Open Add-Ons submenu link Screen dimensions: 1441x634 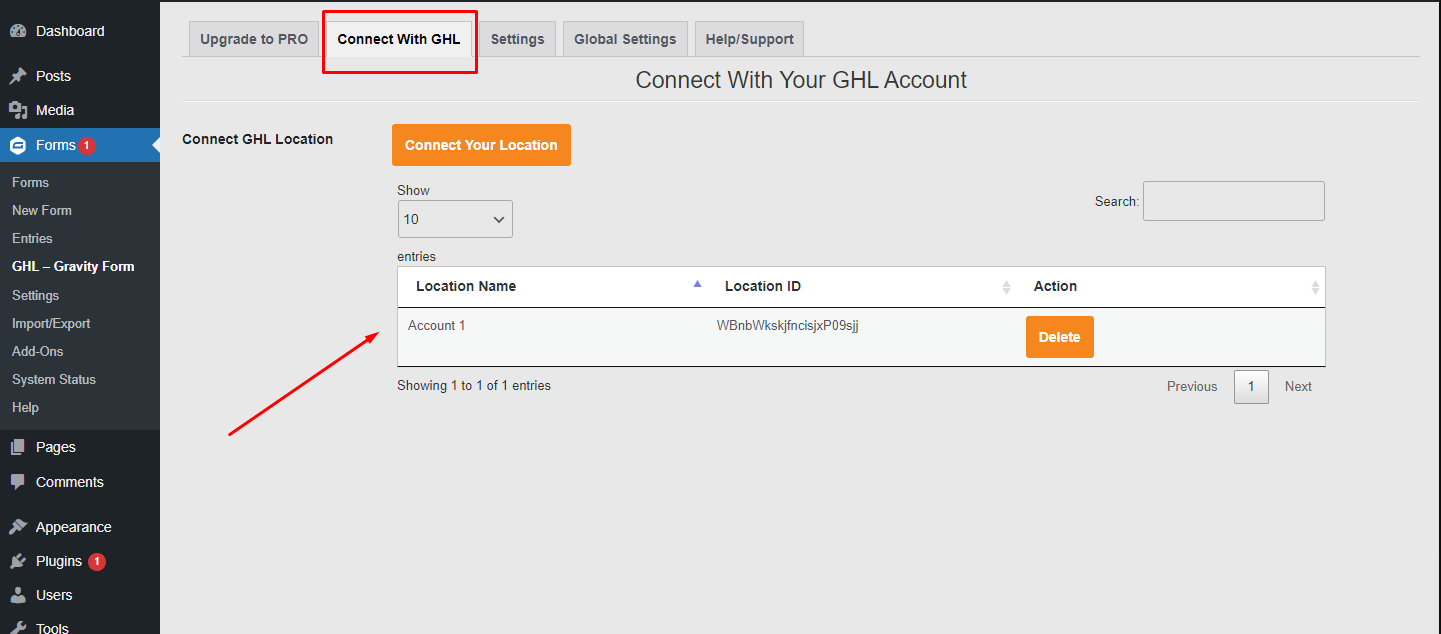tap(37, 351)
